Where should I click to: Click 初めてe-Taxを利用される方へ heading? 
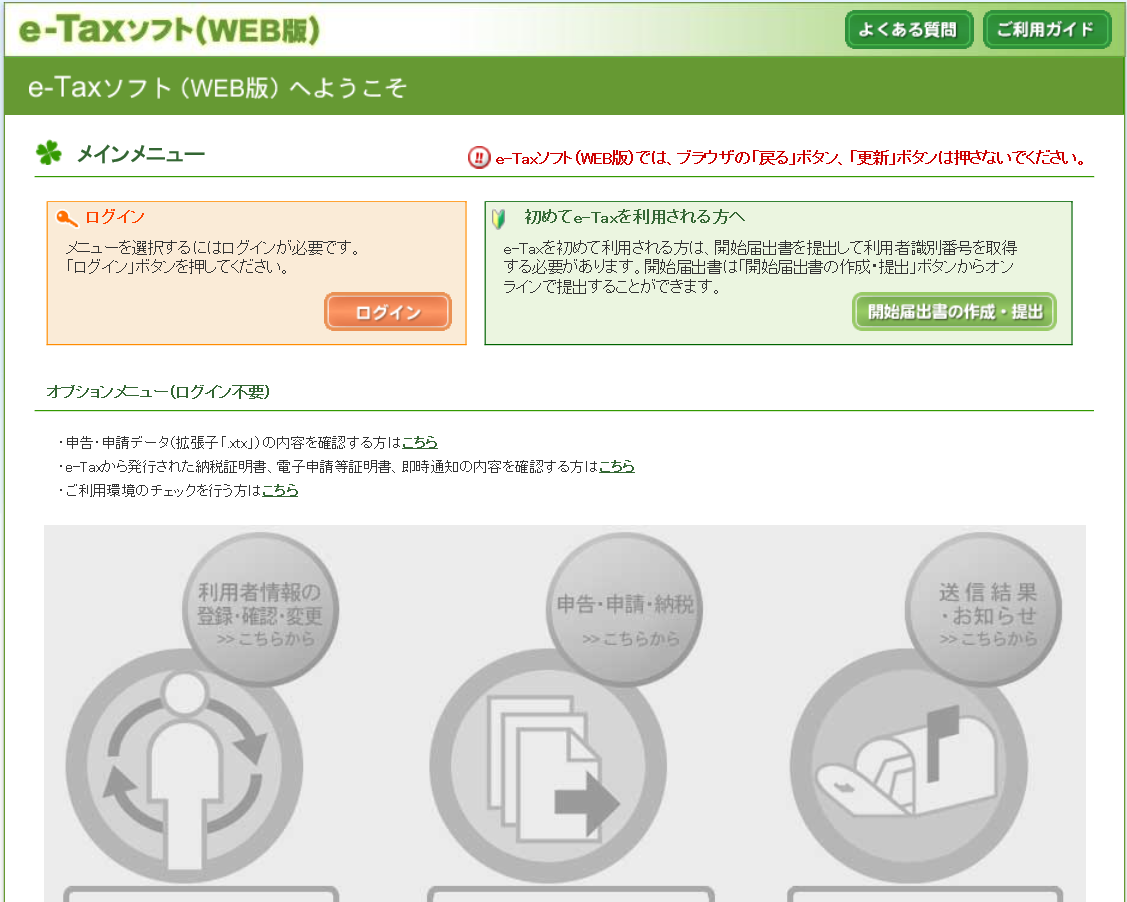pyautogui.click(x=635, y=217)
